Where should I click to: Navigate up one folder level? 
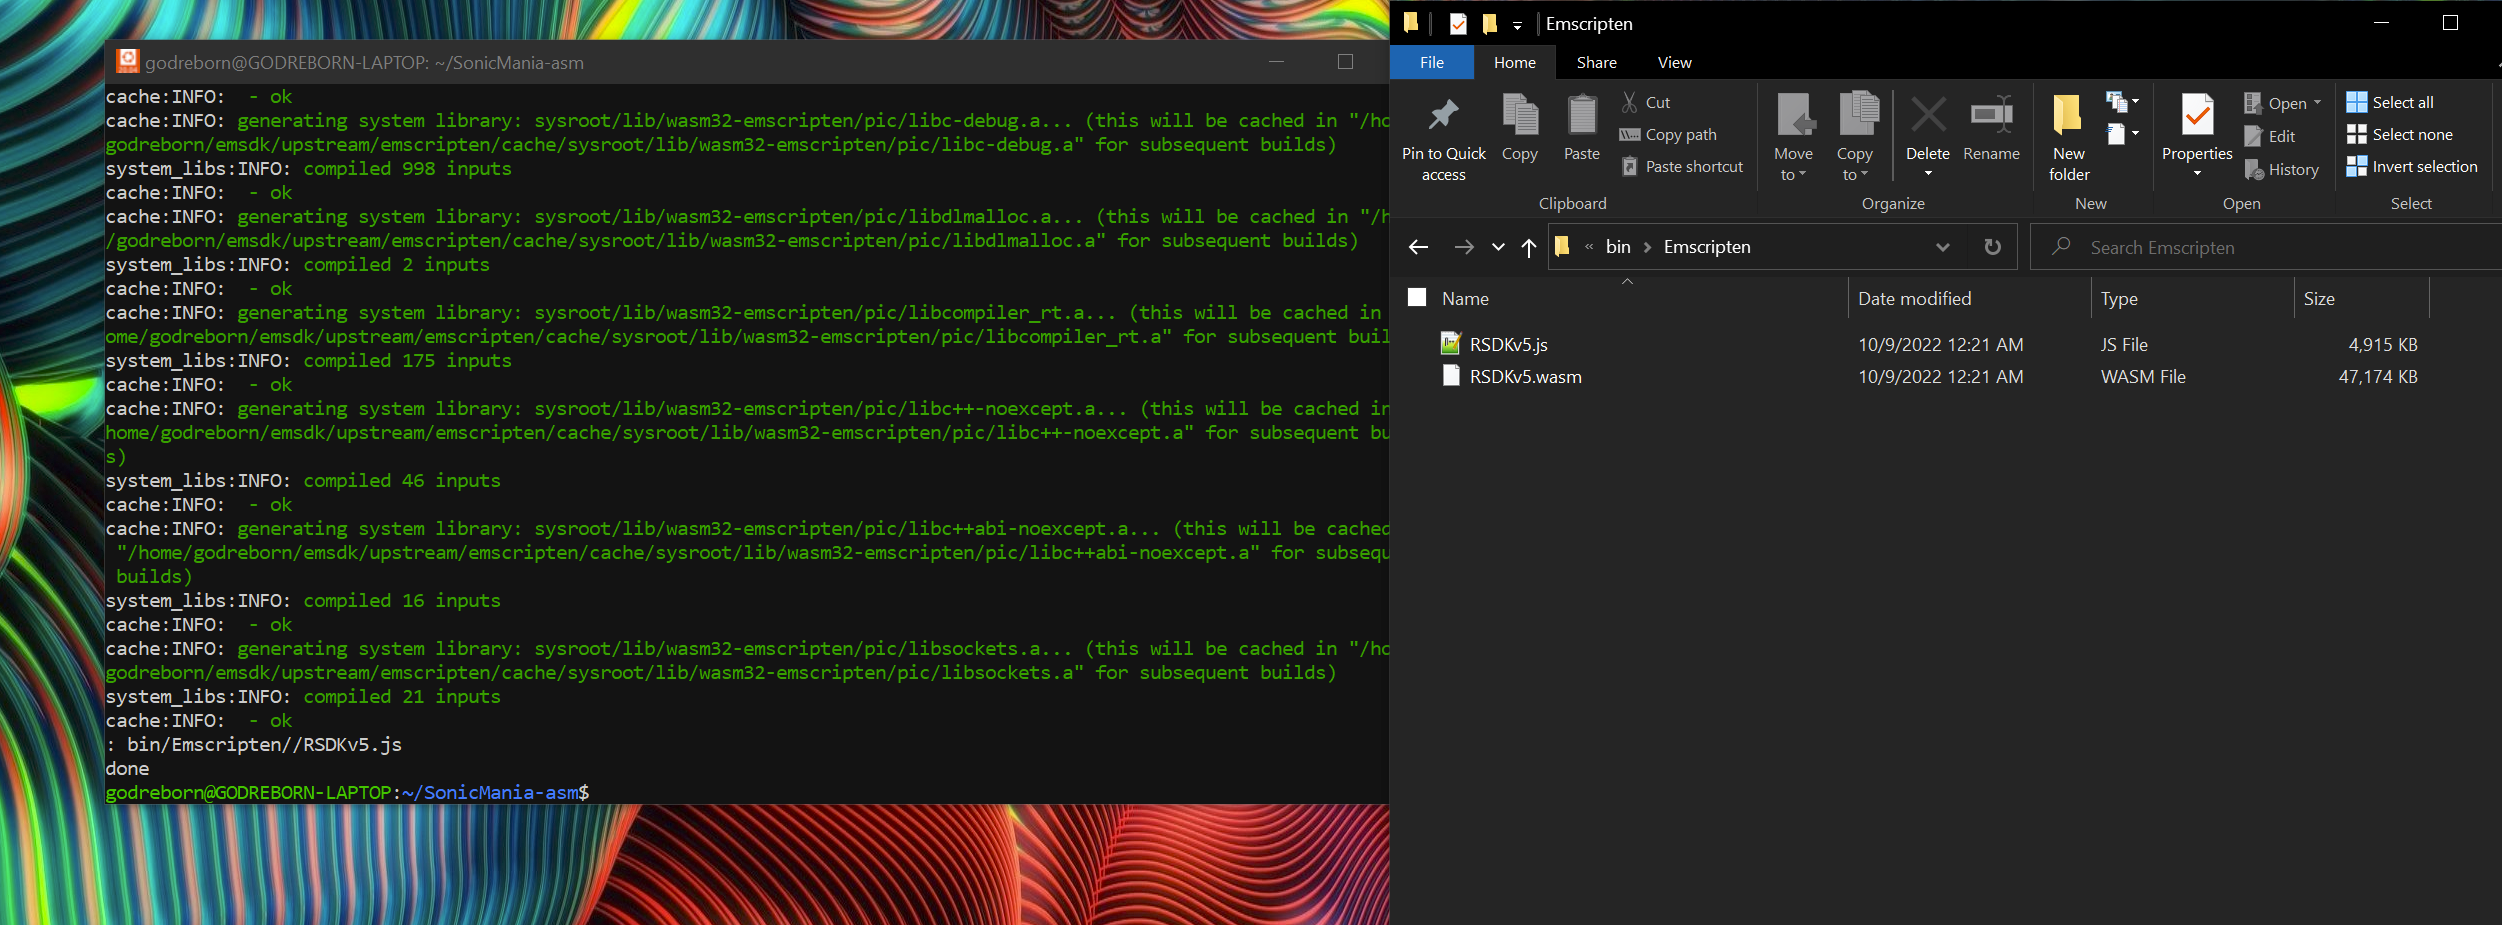1529,247
